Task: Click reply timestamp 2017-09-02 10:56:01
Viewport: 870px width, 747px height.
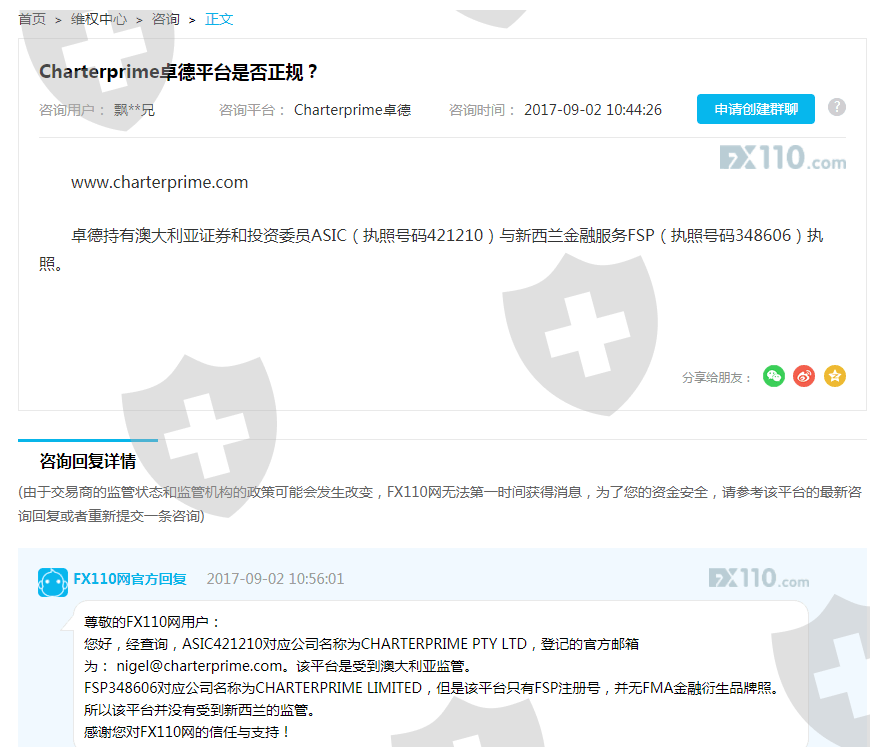Action: click(275, 579)
